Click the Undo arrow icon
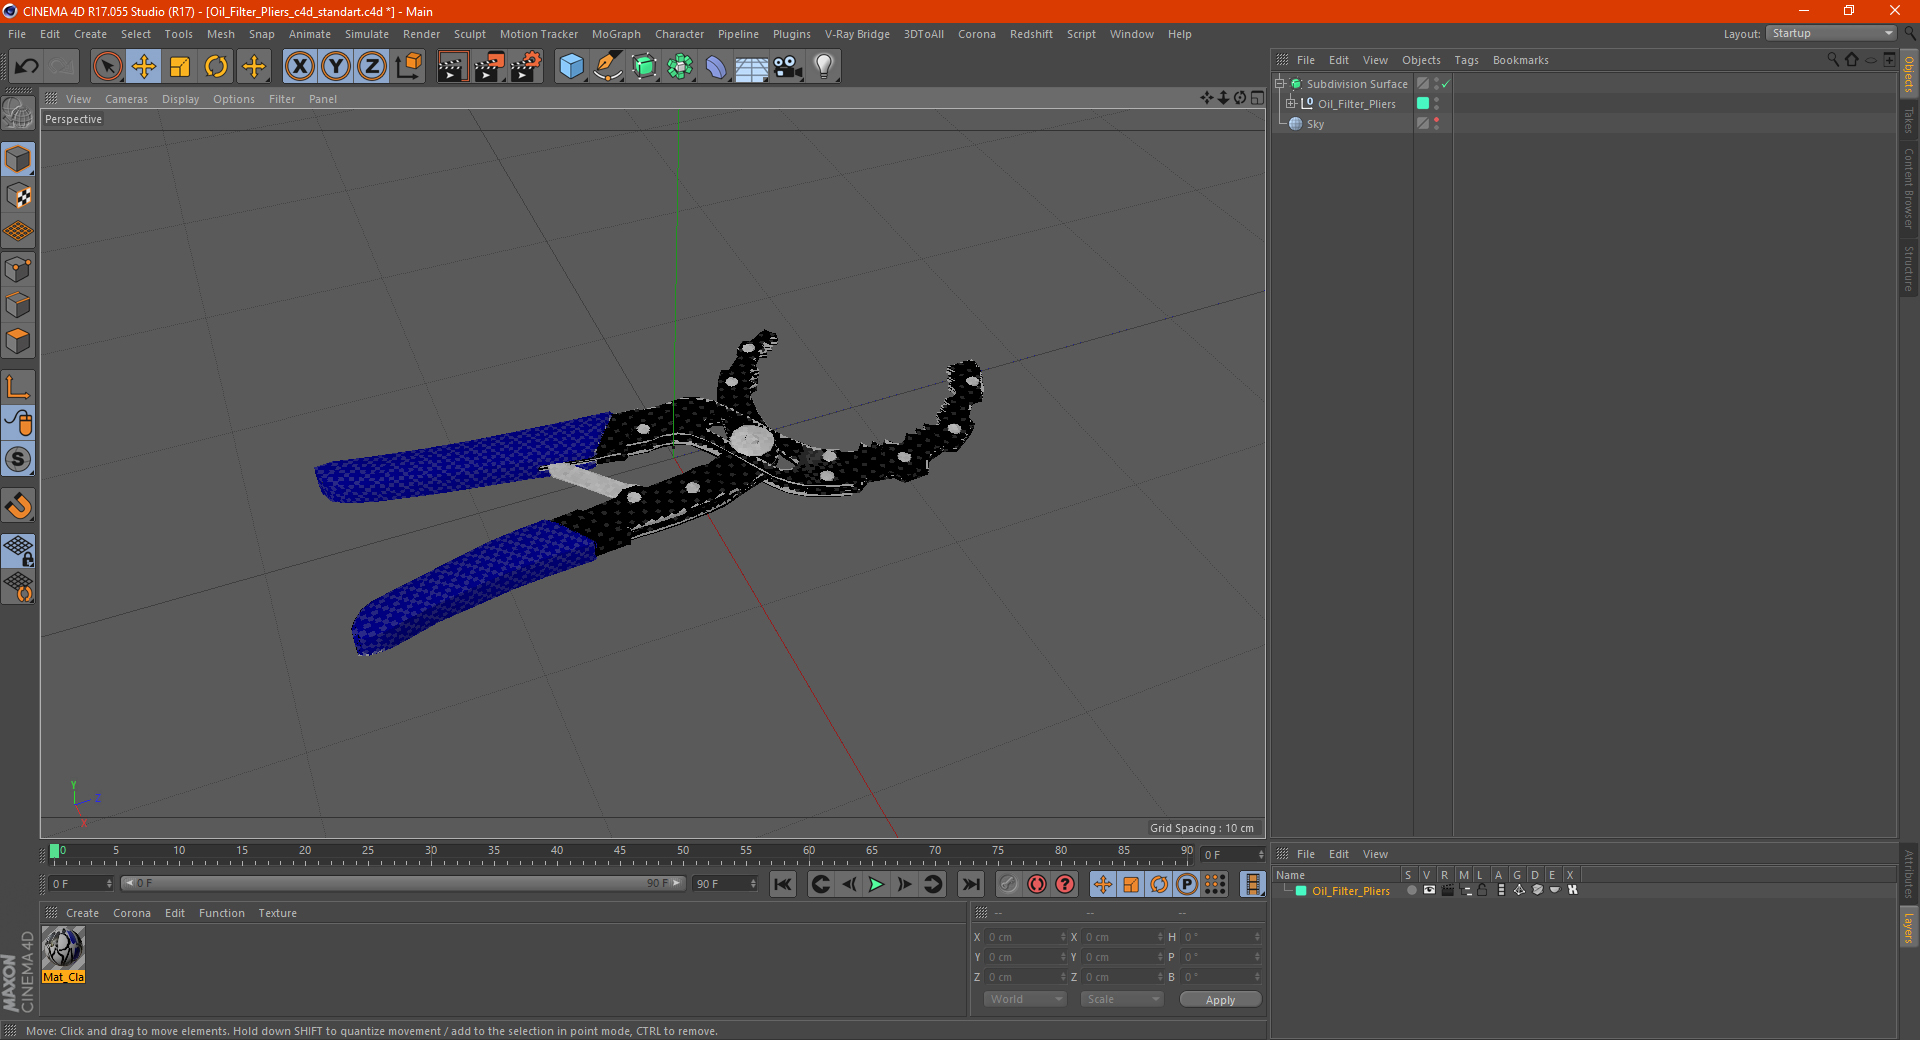This screenshot has height=1040, width=1920. coord(26,67)
